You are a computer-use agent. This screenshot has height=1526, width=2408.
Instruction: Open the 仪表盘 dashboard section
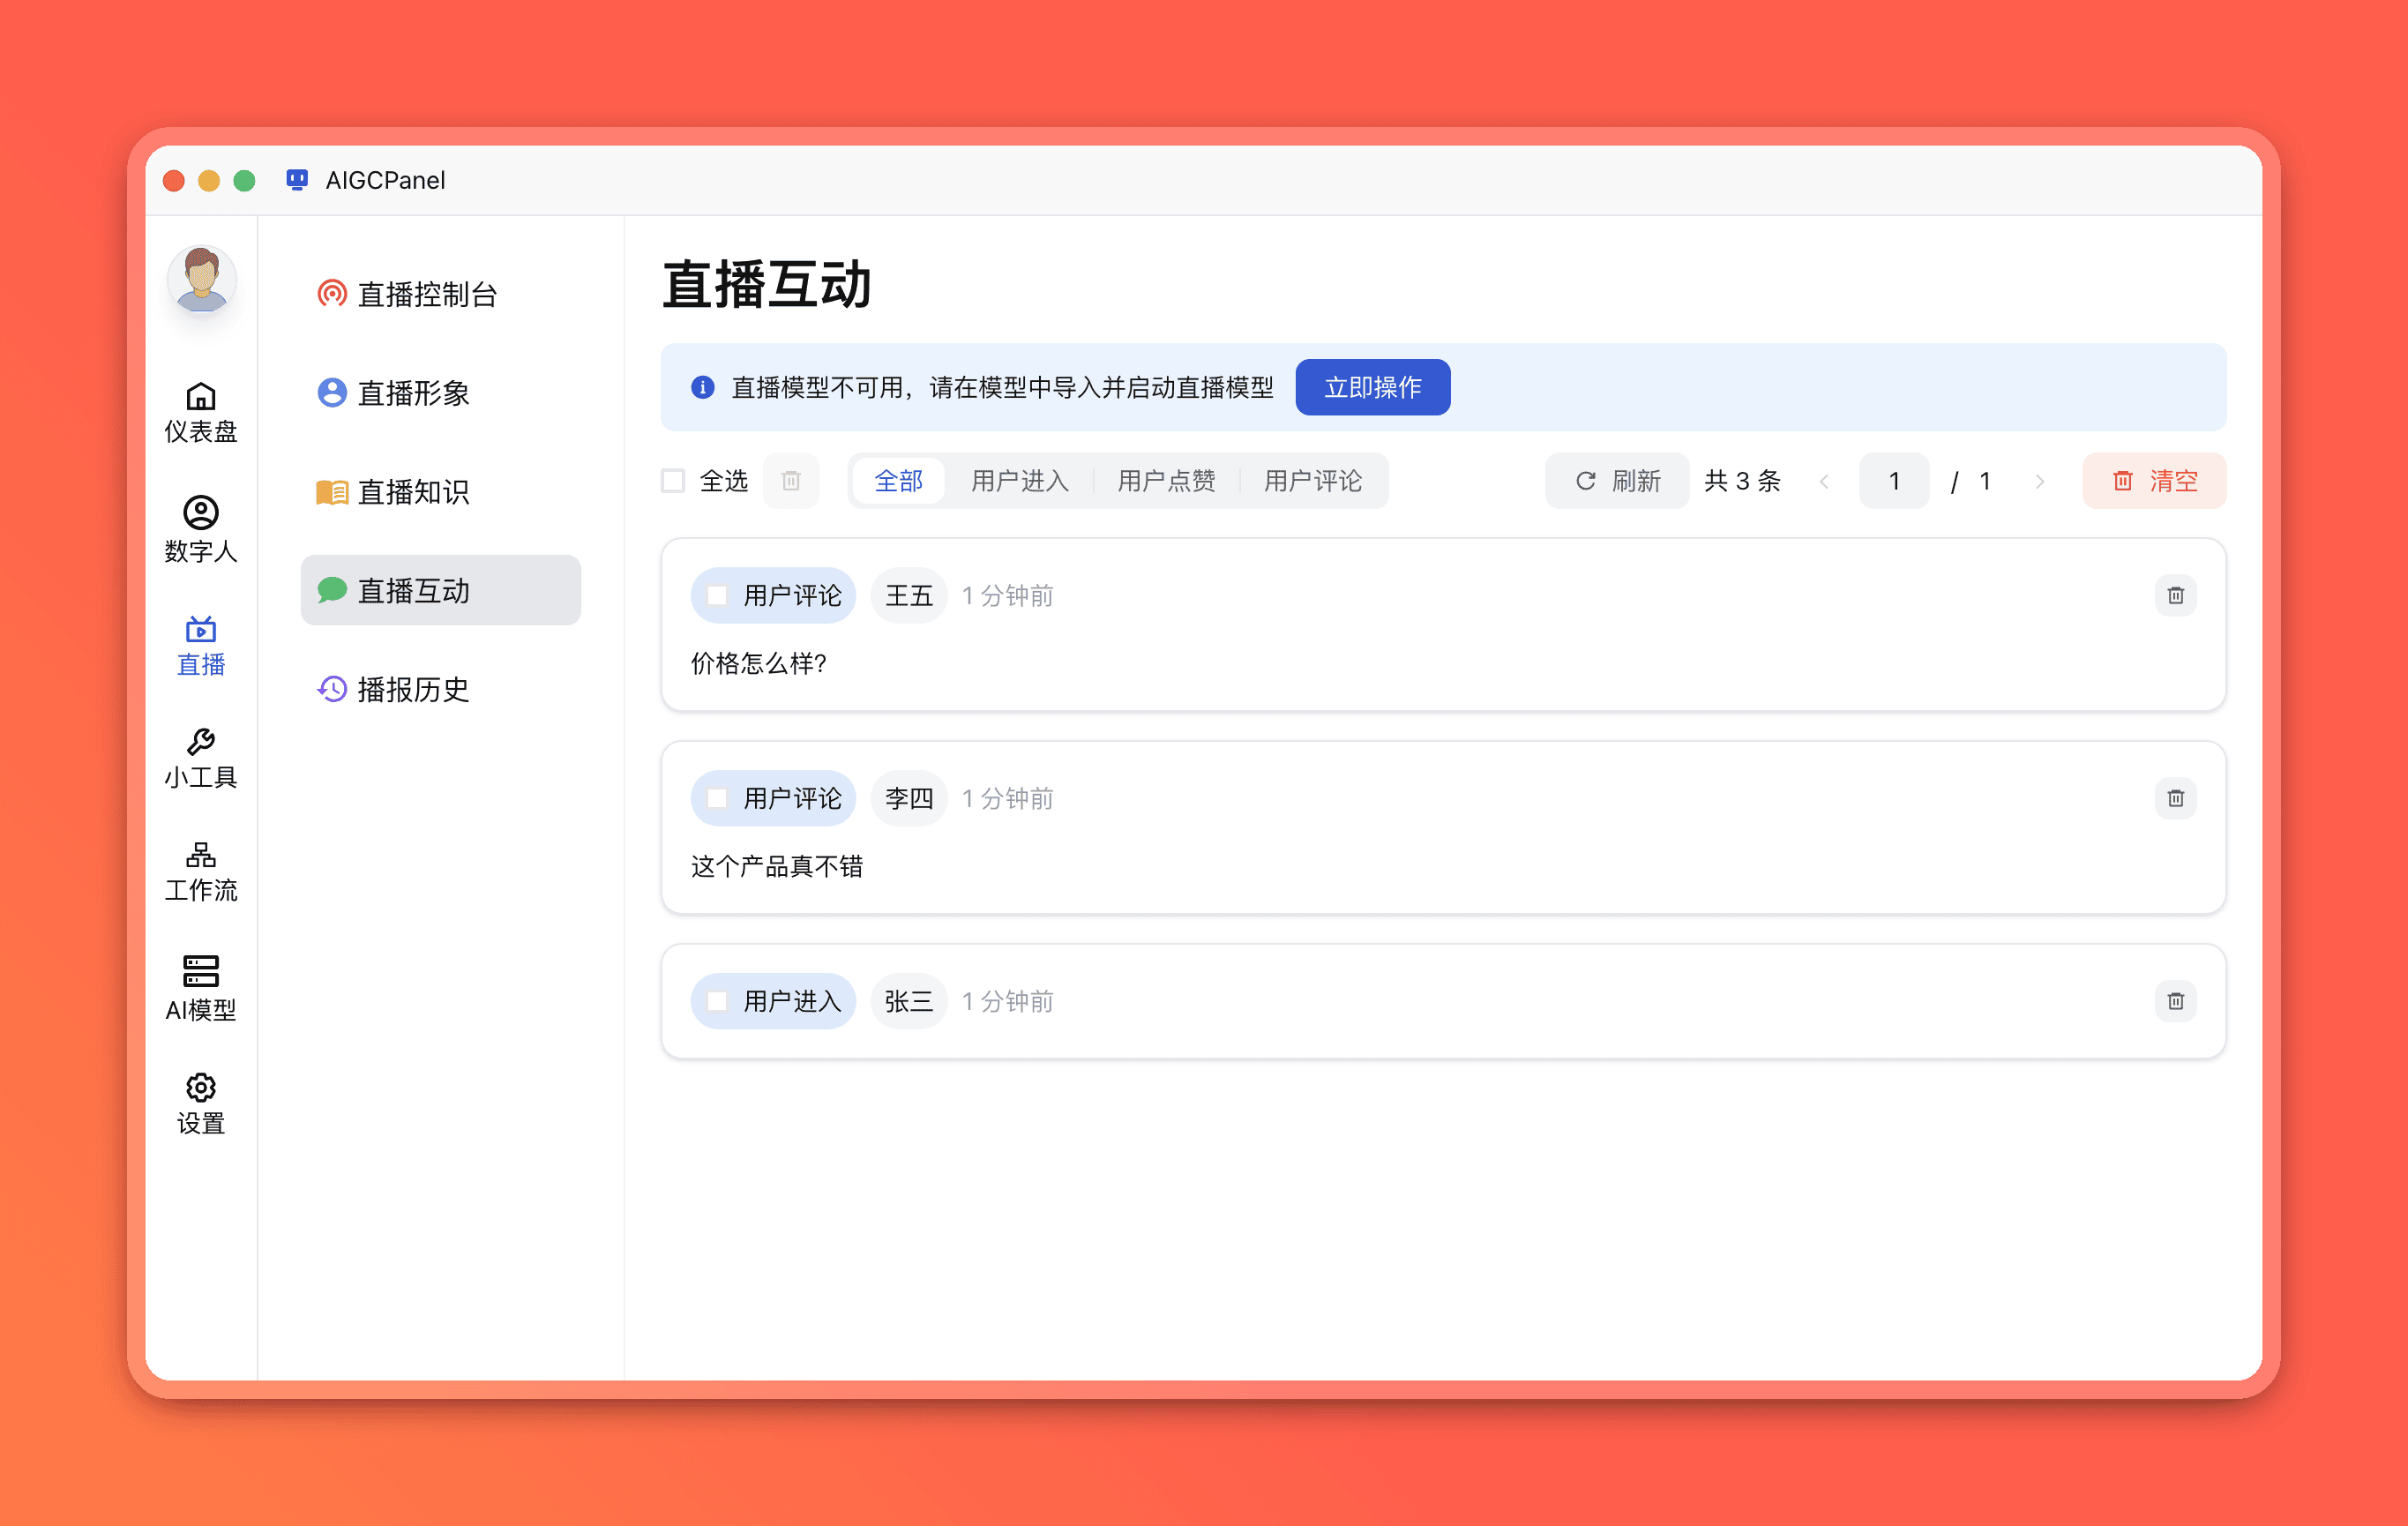point(201,412)
